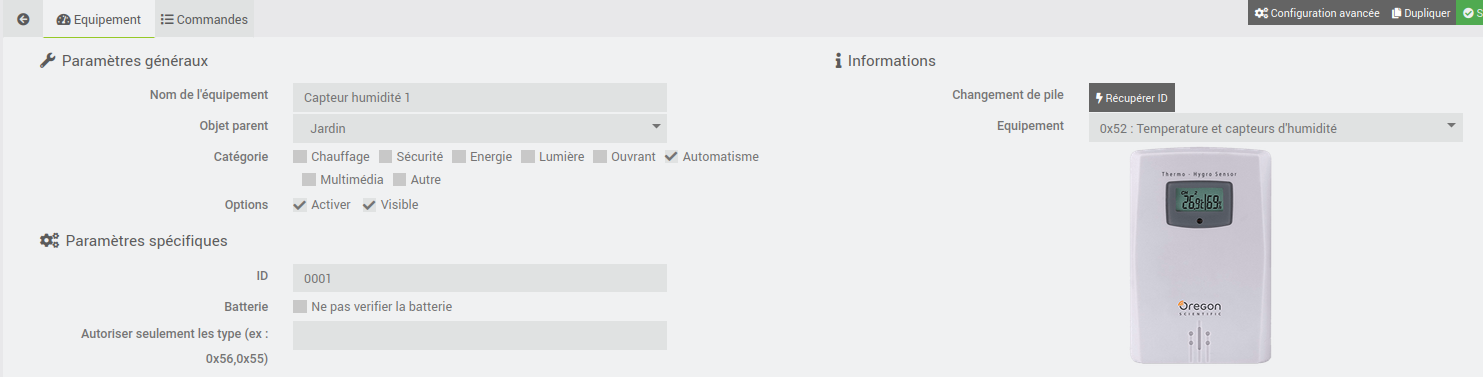
Task: Expand the Equipement 0x52 type dropdown
Action: tap(1275, 128)
